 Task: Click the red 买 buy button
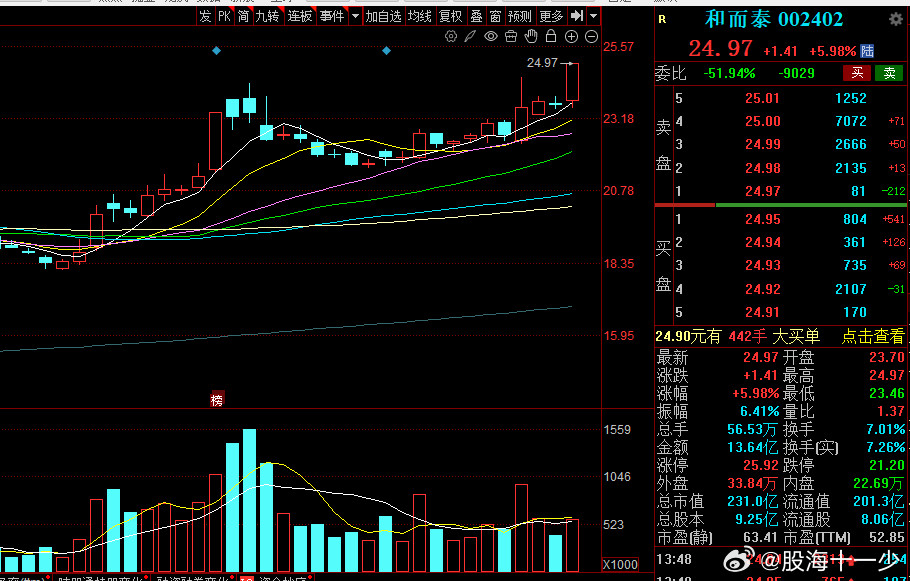point(857,73)
